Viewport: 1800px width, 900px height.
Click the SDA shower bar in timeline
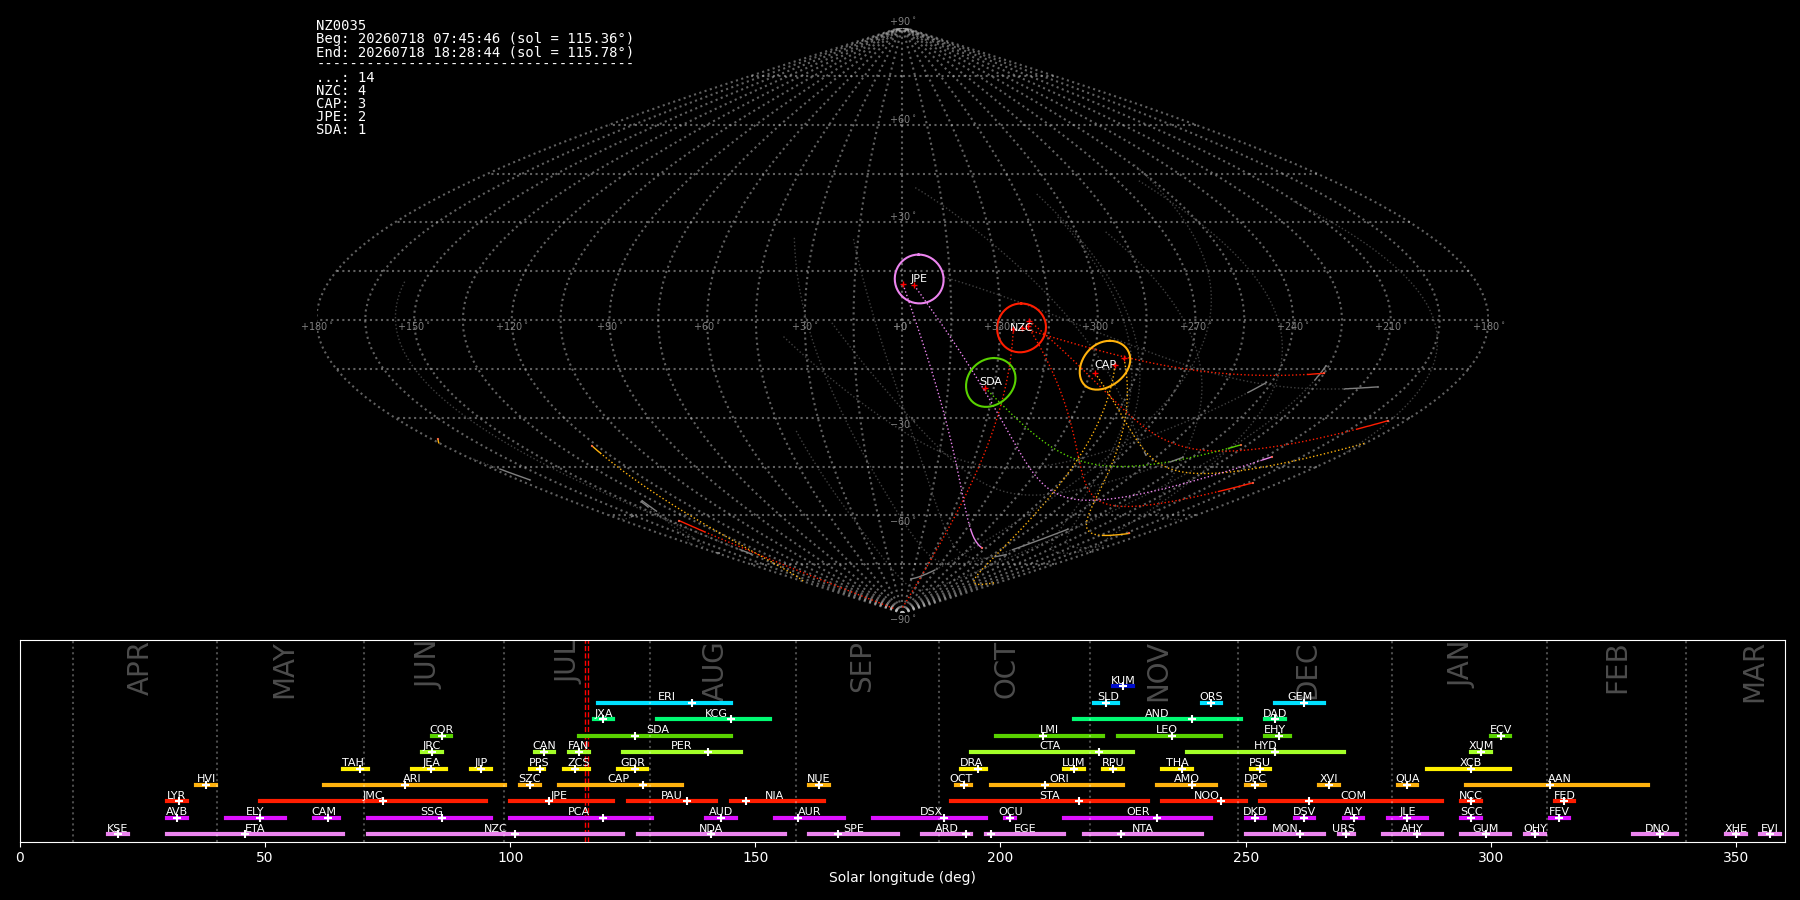click(x=655, y=736)
